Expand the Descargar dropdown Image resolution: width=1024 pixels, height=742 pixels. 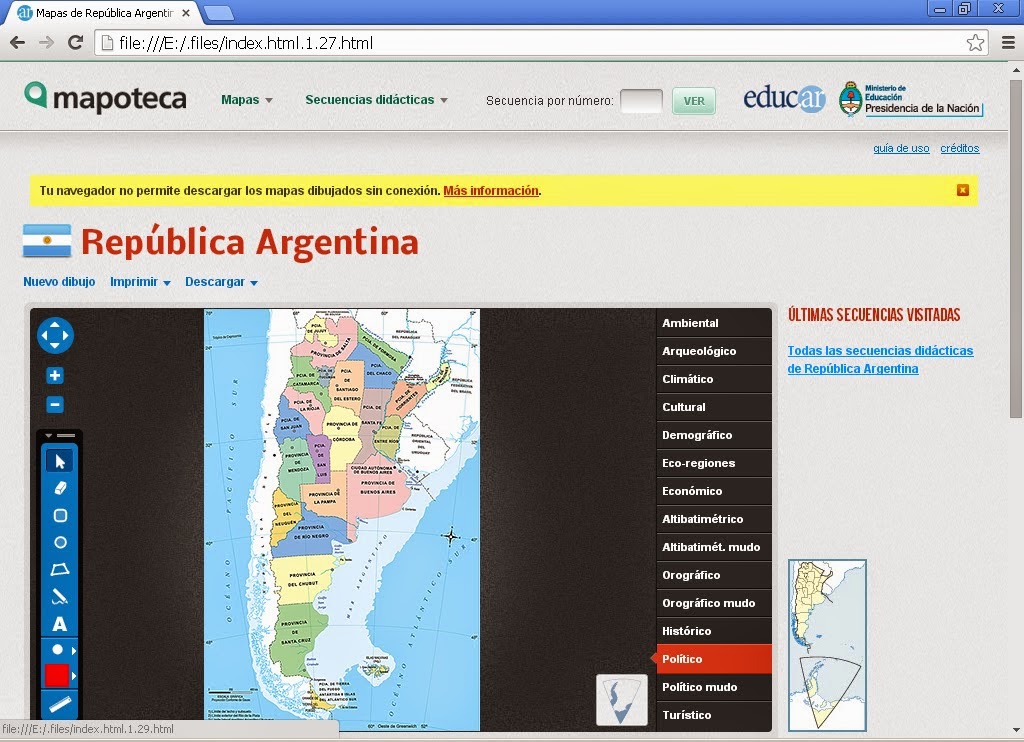tap(221, 282)
